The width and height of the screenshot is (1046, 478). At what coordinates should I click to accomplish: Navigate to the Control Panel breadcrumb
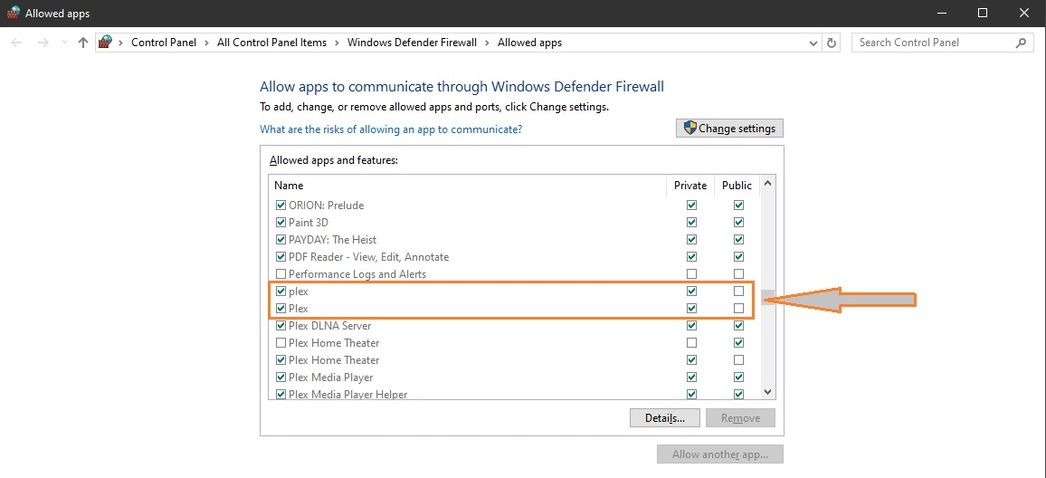point(163,43)
